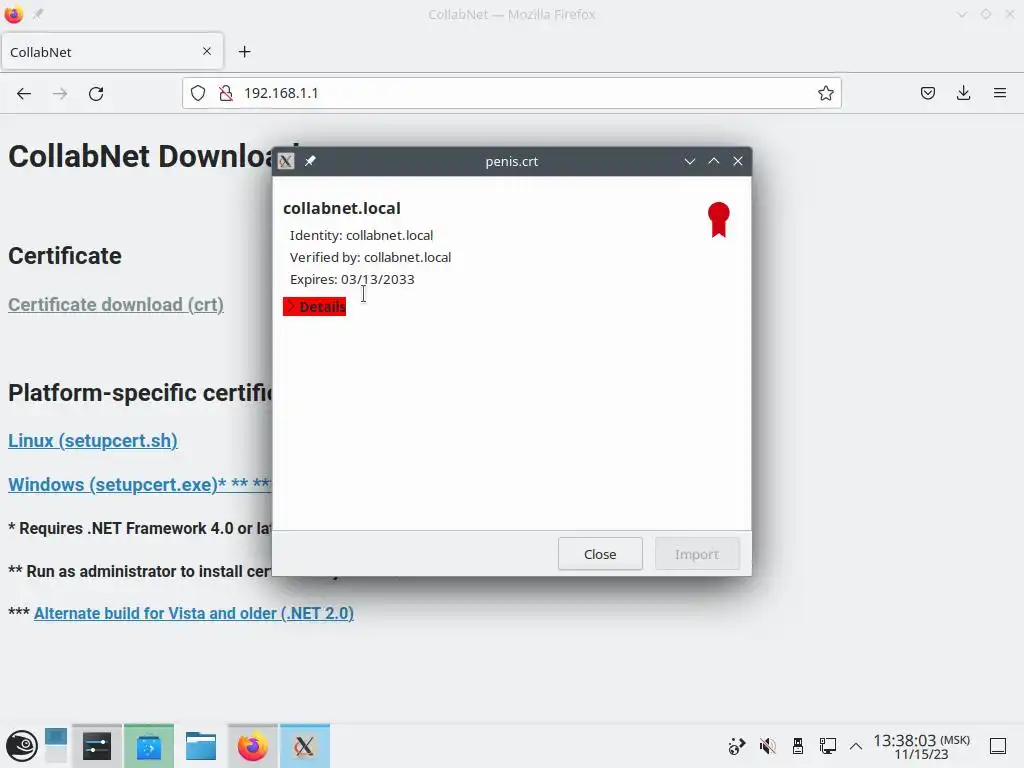
Task: Maximize the penis.crt dialog window
Action: pyautogui.click(x=714, y=161)
